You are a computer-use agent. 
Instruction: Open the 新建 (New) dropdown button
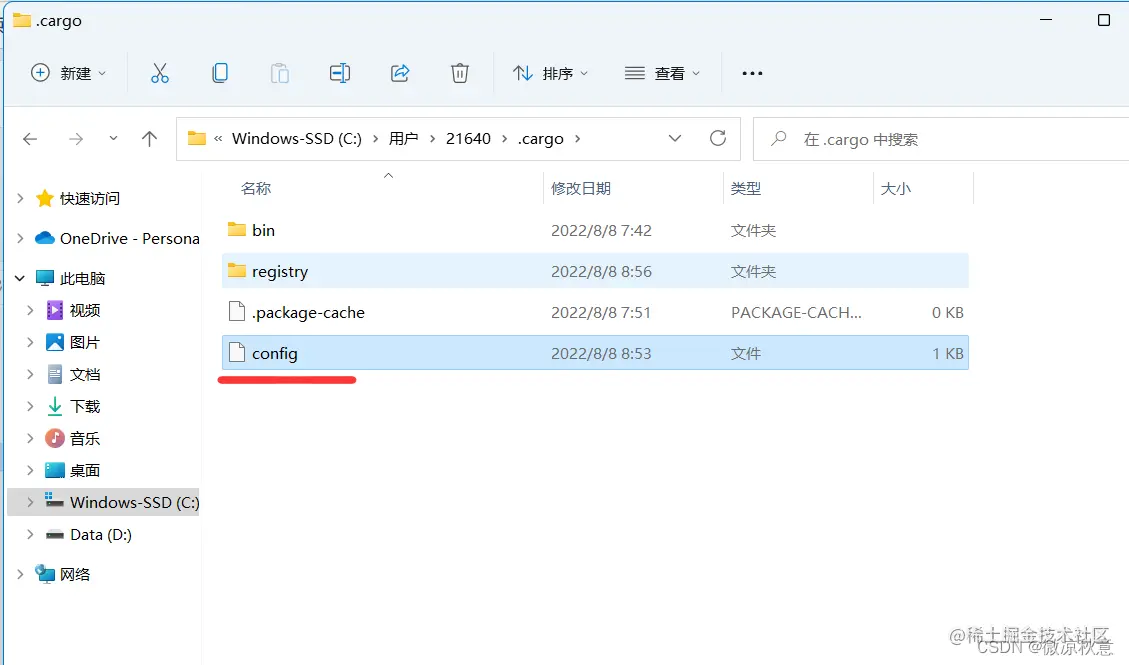(68, 73)
